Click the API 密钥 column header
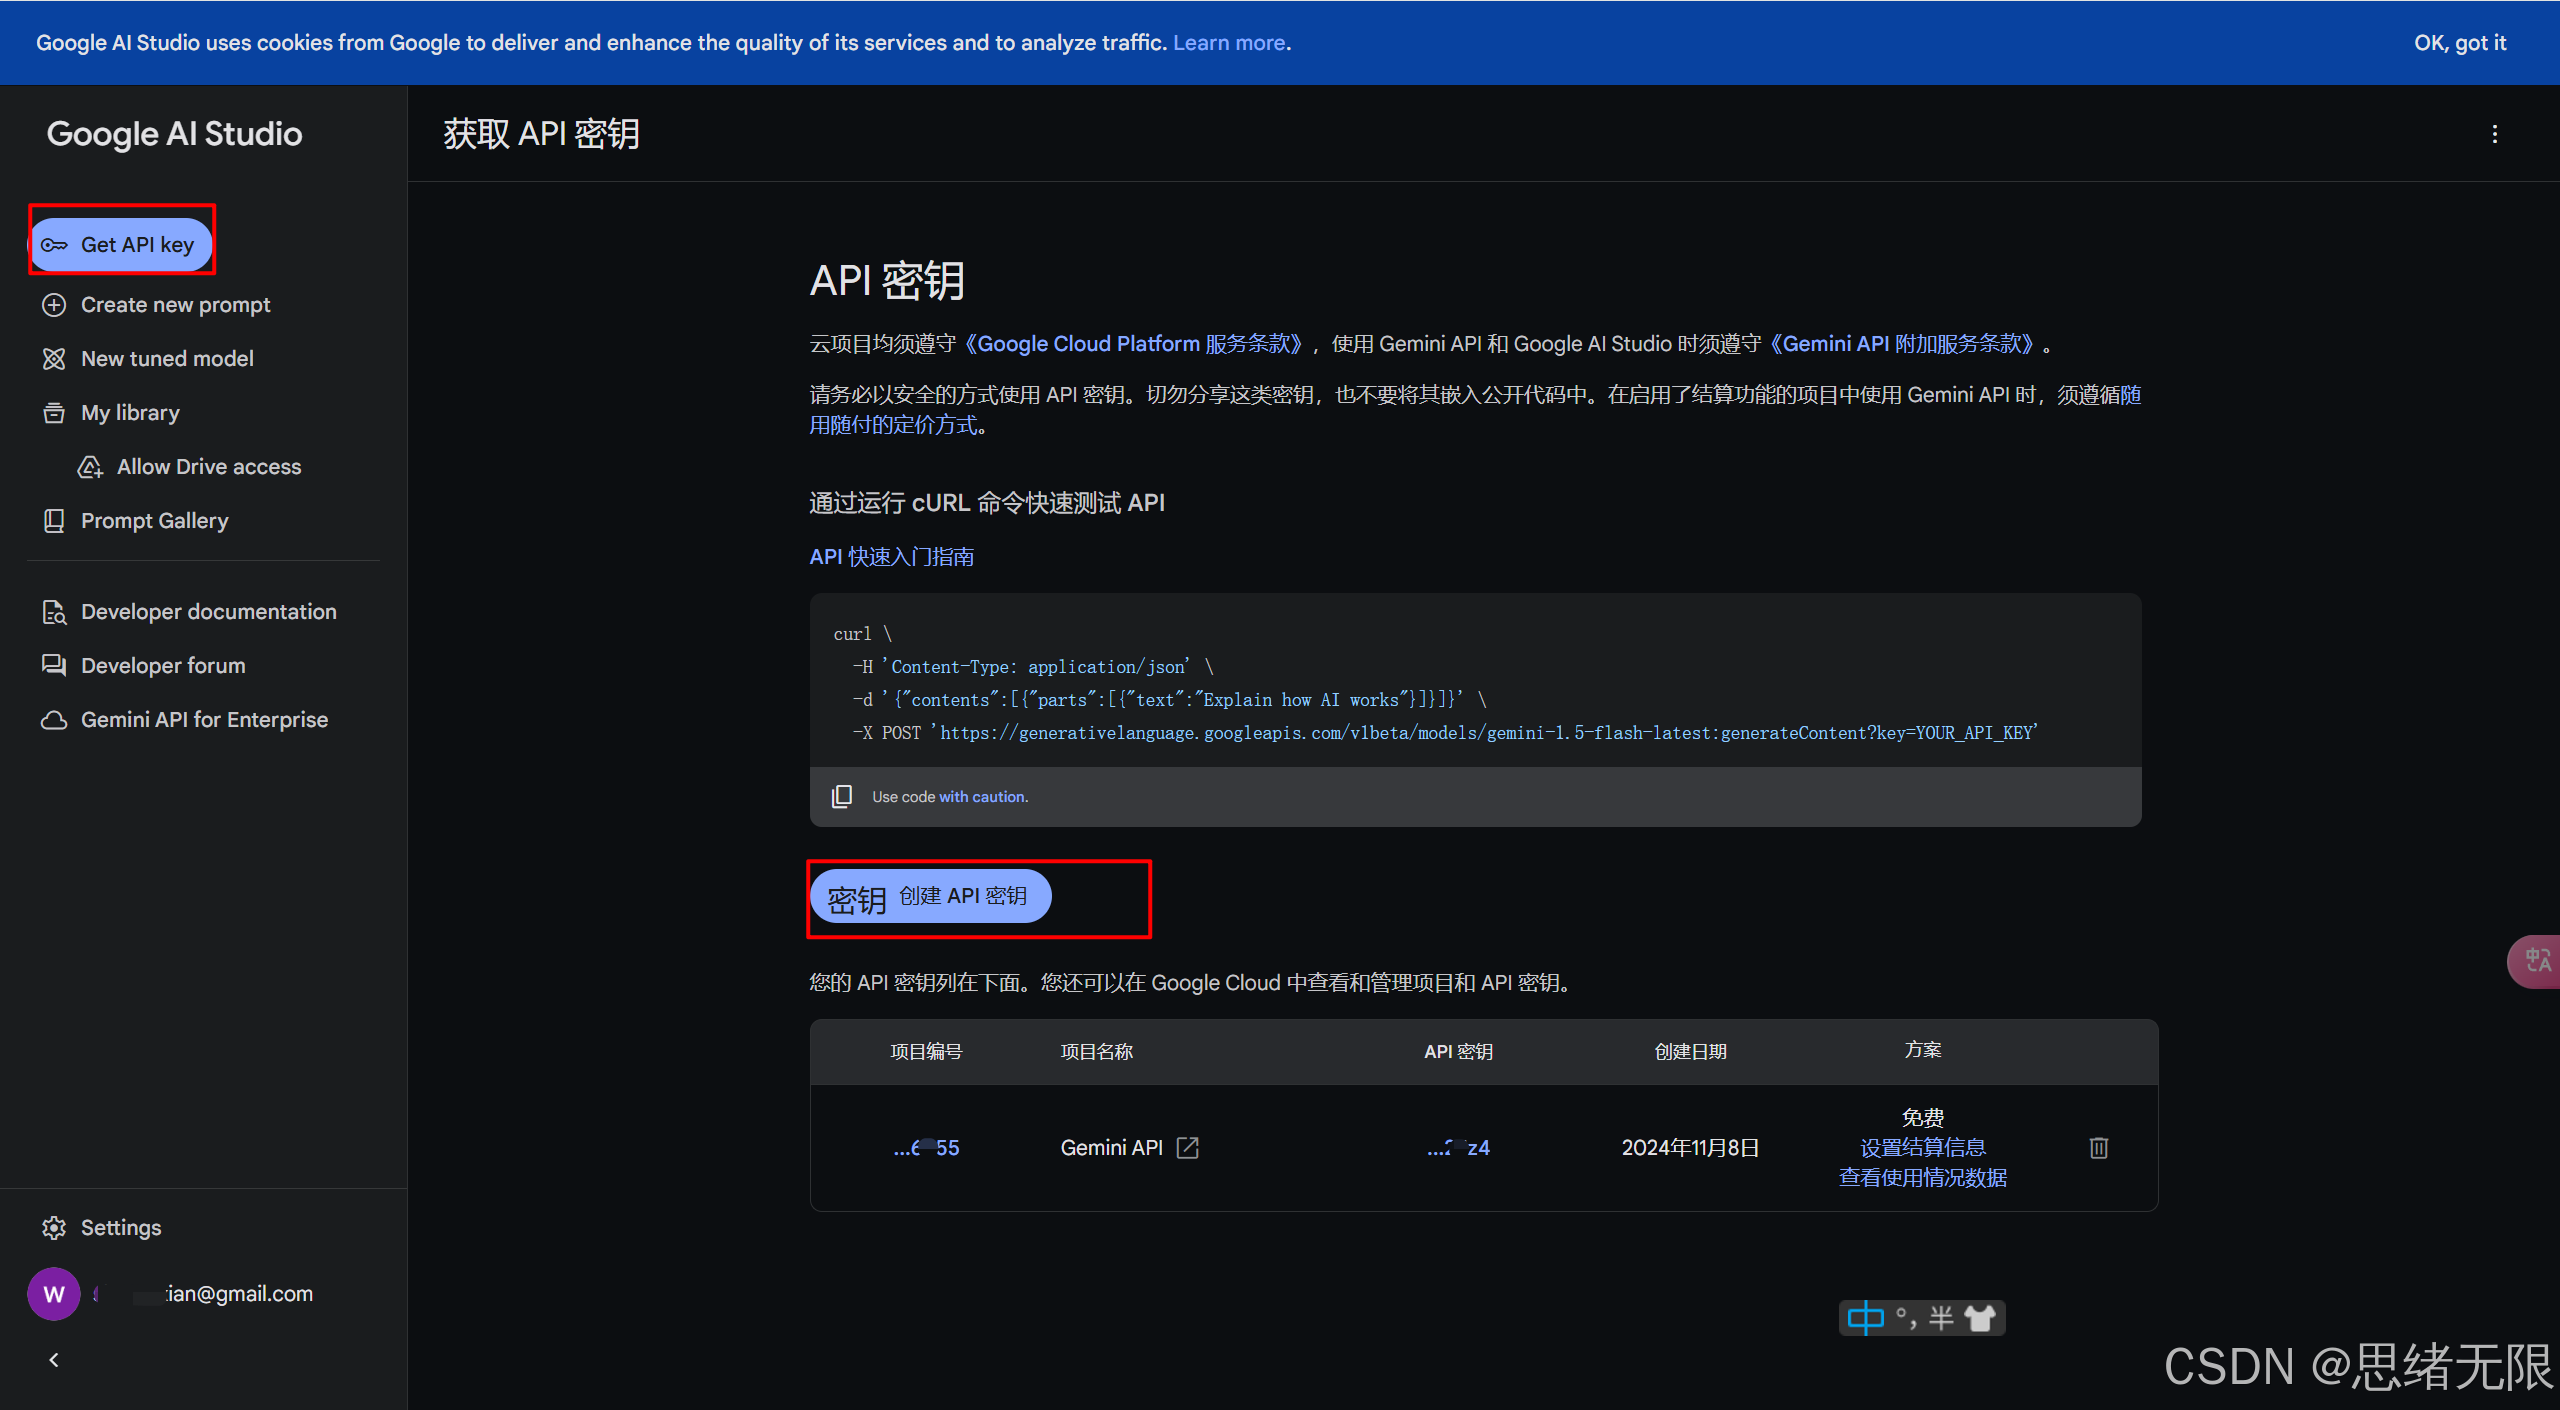Viewport: 2560px width, 1410px height. [1458, 1051]
